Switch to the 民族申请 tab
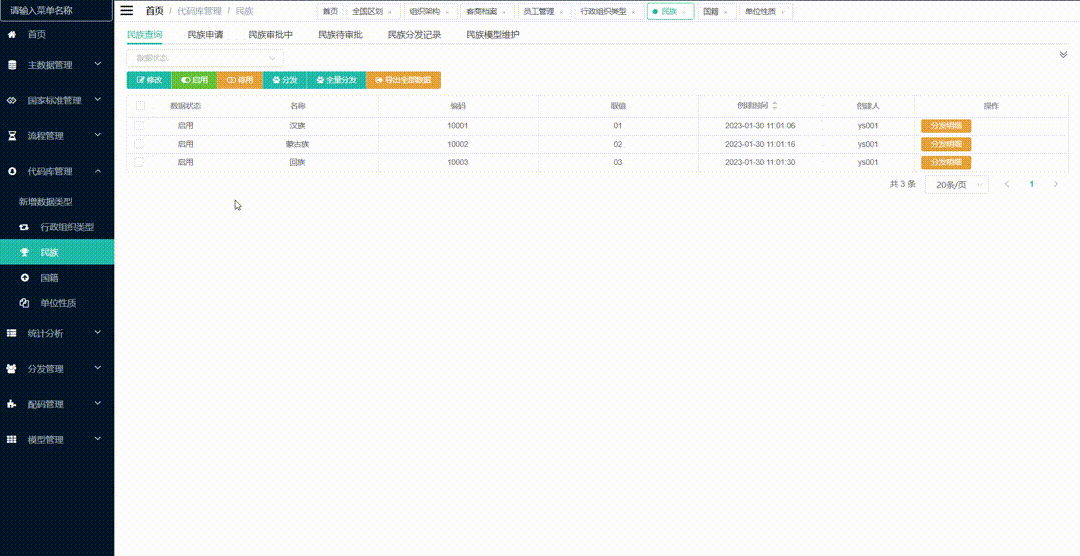Screen dimensions: 1080x556 (205, 35)
